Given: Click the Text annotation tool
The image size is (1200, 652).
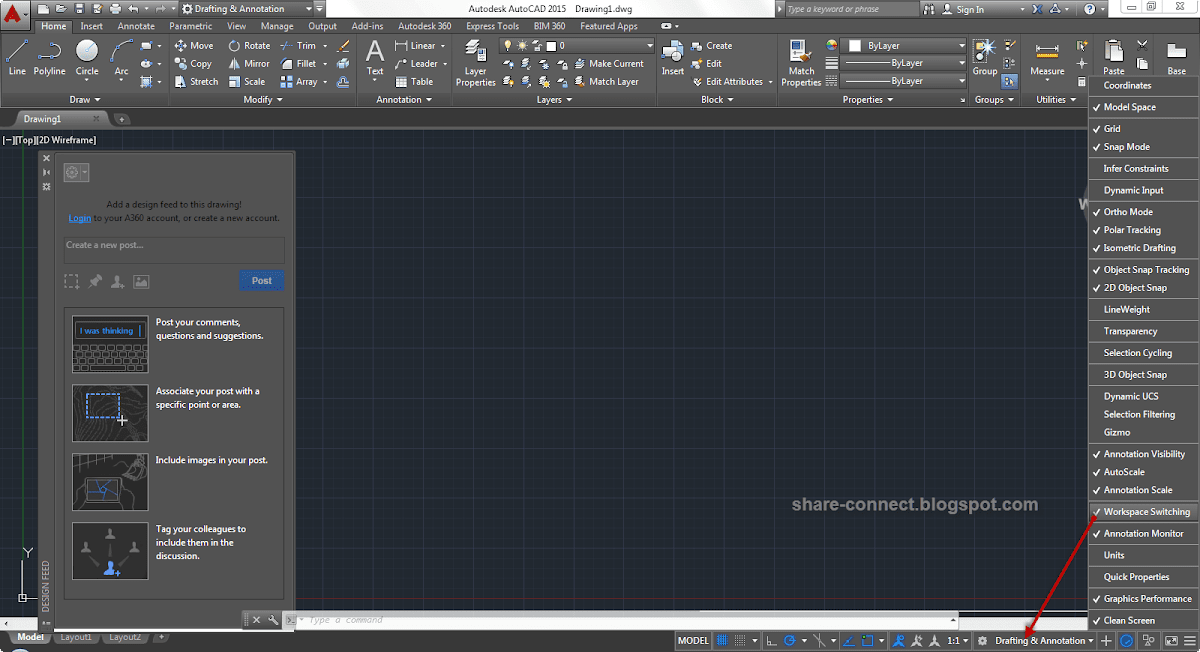Looking at the screenshot, I should point(375,58).
